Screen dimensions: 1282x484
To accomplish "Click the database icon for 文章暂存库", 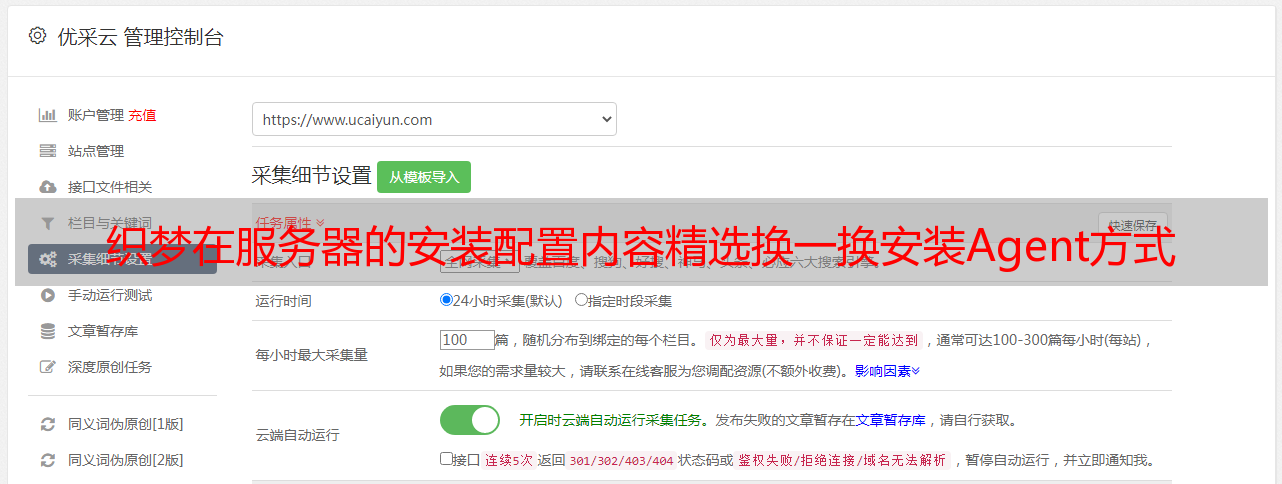I will click(x=47, y=331).
